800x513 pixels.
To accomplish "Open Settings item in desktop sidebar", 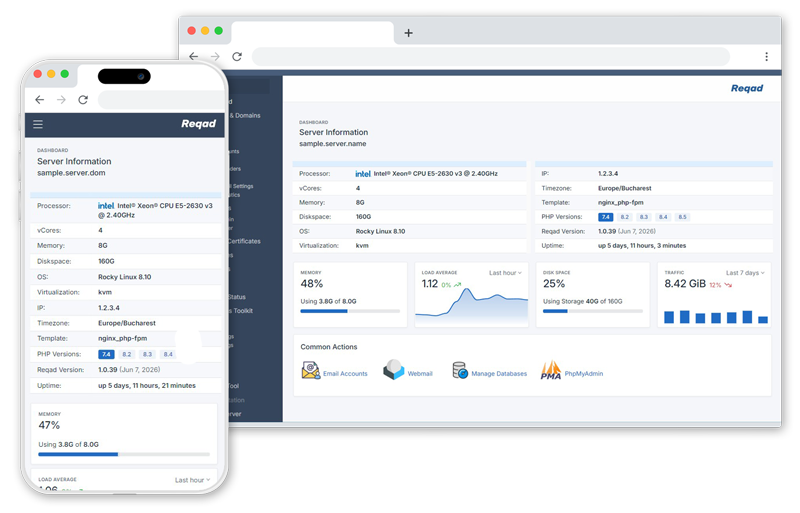I will 243,186.
